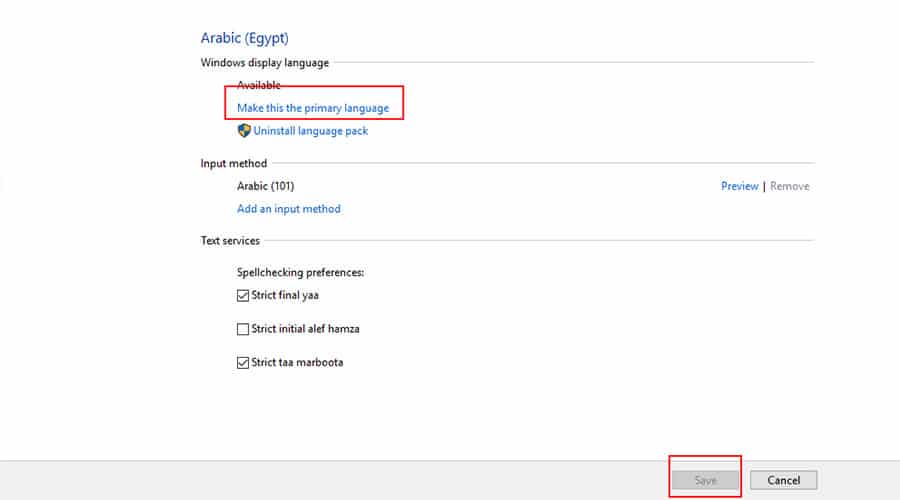Make Arabic (Egypt) the primary language
The height and width of the screenshot is (500, 900).
point(312,108)
